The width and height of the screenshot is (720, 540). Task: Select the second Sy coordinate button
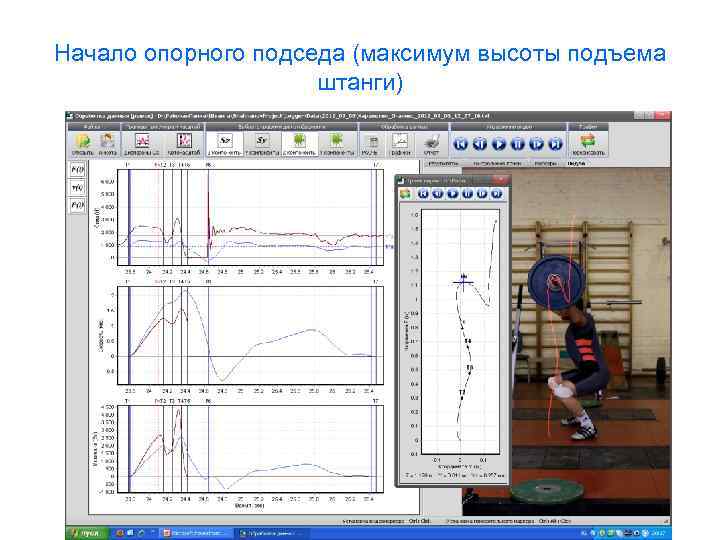pos(262,144)
